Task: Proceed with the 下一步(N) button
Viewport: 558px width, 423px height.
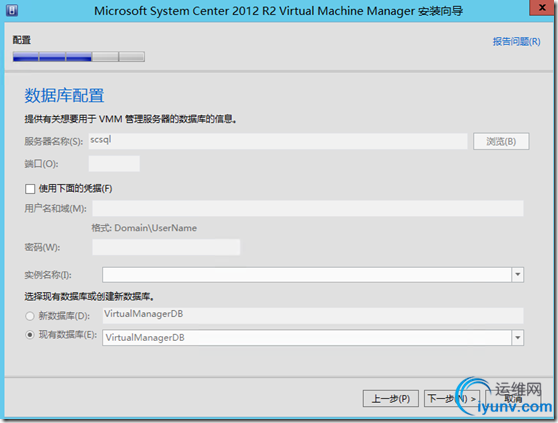Action: (x=452, y=398)
